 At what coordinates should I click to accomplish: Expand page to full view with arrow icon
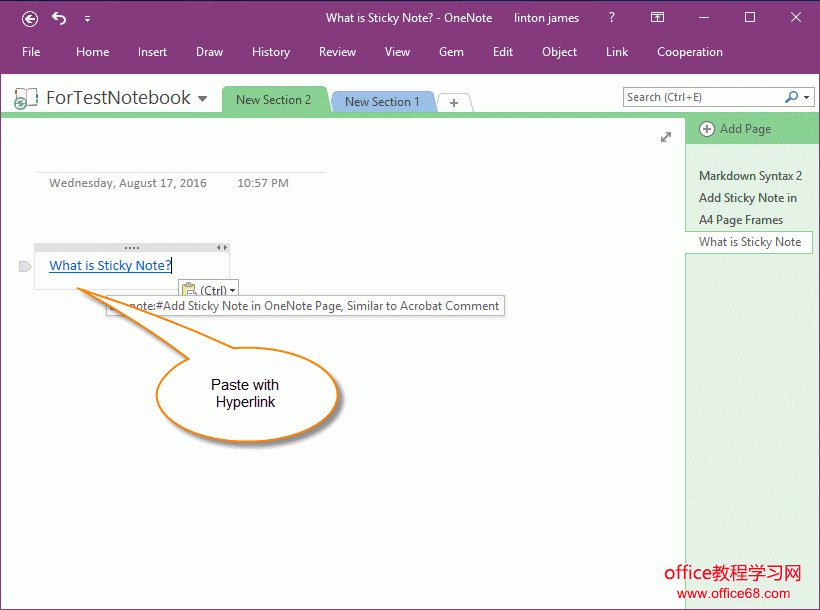click(x=666, y=137)
